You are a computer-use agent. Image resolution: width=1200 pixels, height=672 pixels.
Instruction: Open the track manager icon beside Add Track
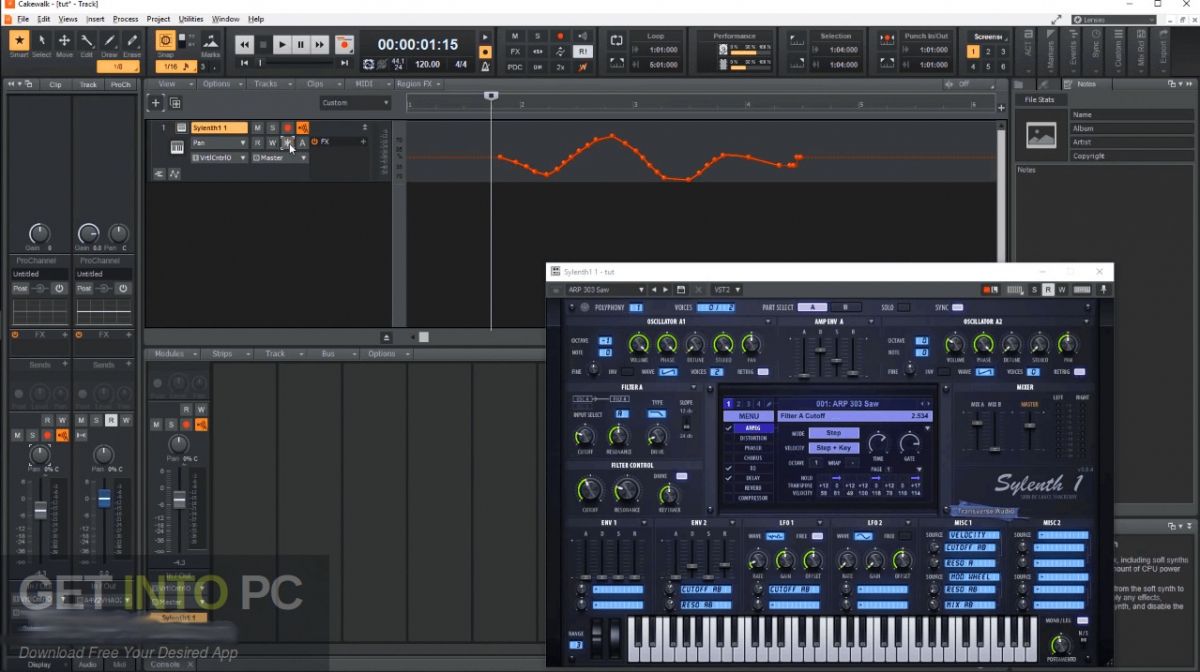tap(175, 103)
